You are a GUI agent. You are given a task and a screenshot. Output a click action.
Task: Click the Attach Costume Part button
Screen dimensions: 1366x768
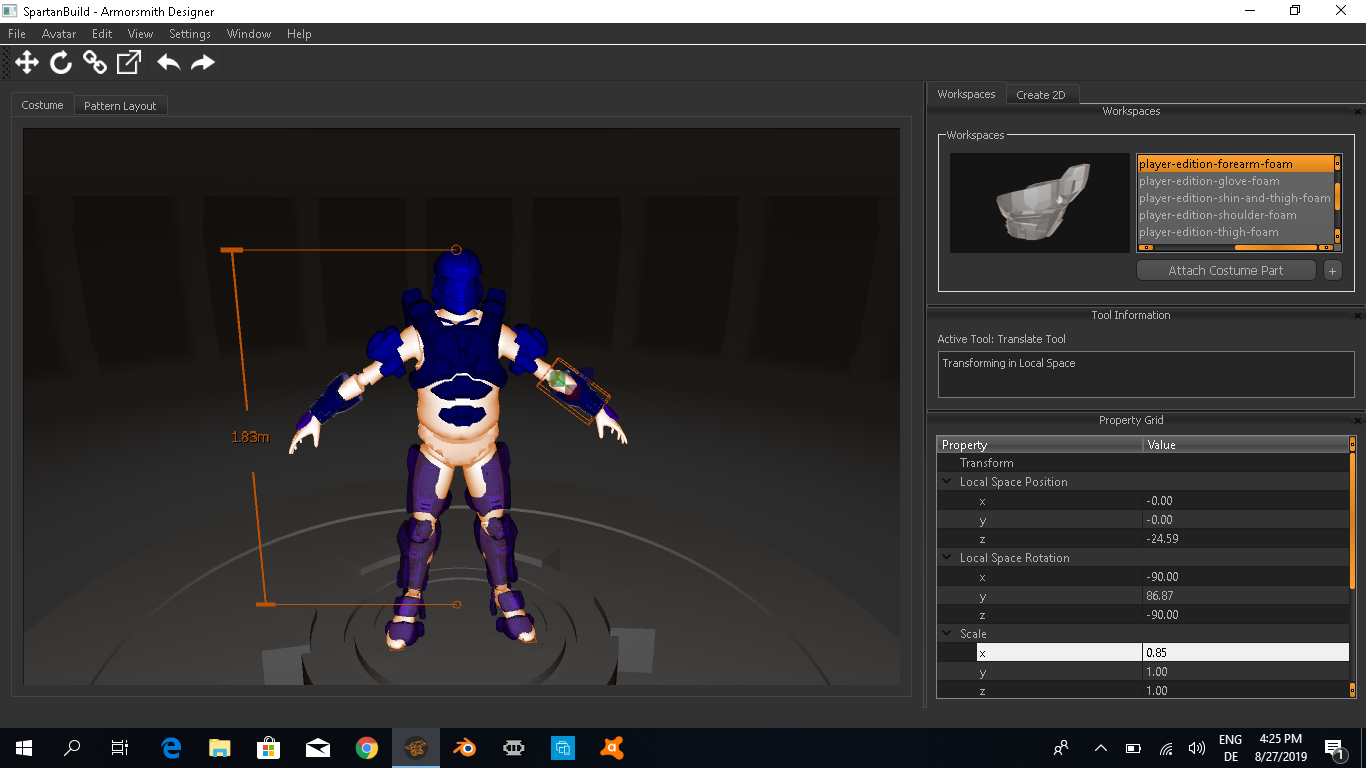coord(1226,271)
